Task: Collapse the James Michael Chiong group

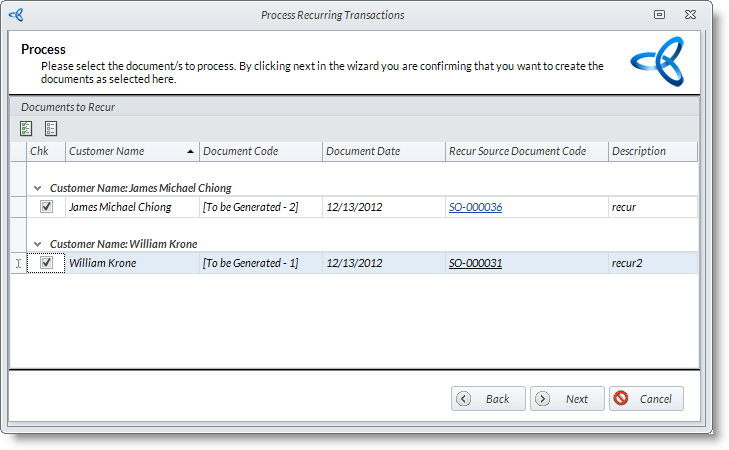Action: pyautogui.click(x=38, y=188)
